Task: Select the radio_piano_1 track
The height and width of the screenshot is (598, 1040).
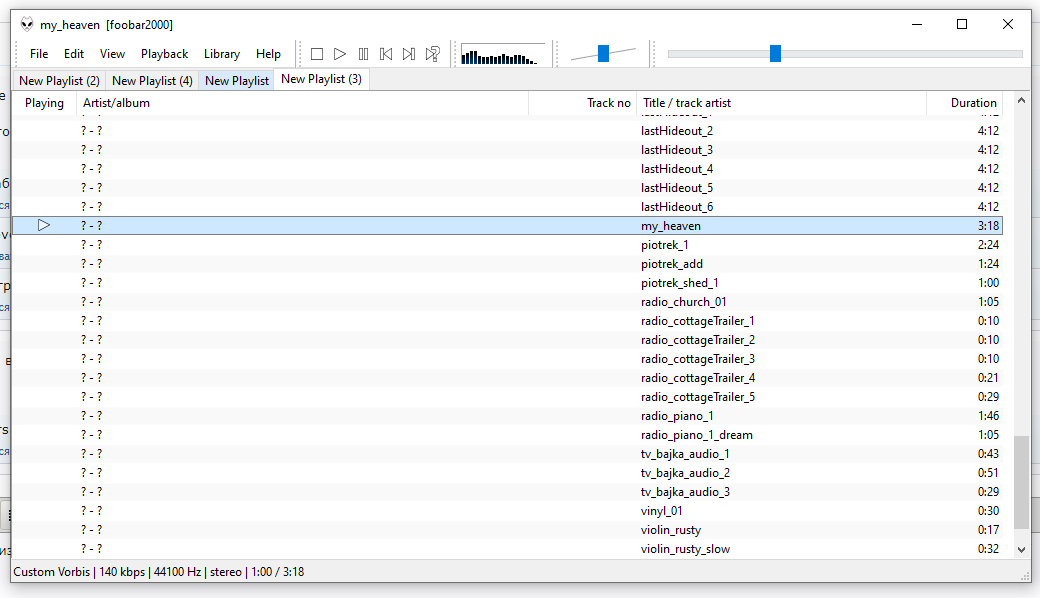Action: point(677,416)
